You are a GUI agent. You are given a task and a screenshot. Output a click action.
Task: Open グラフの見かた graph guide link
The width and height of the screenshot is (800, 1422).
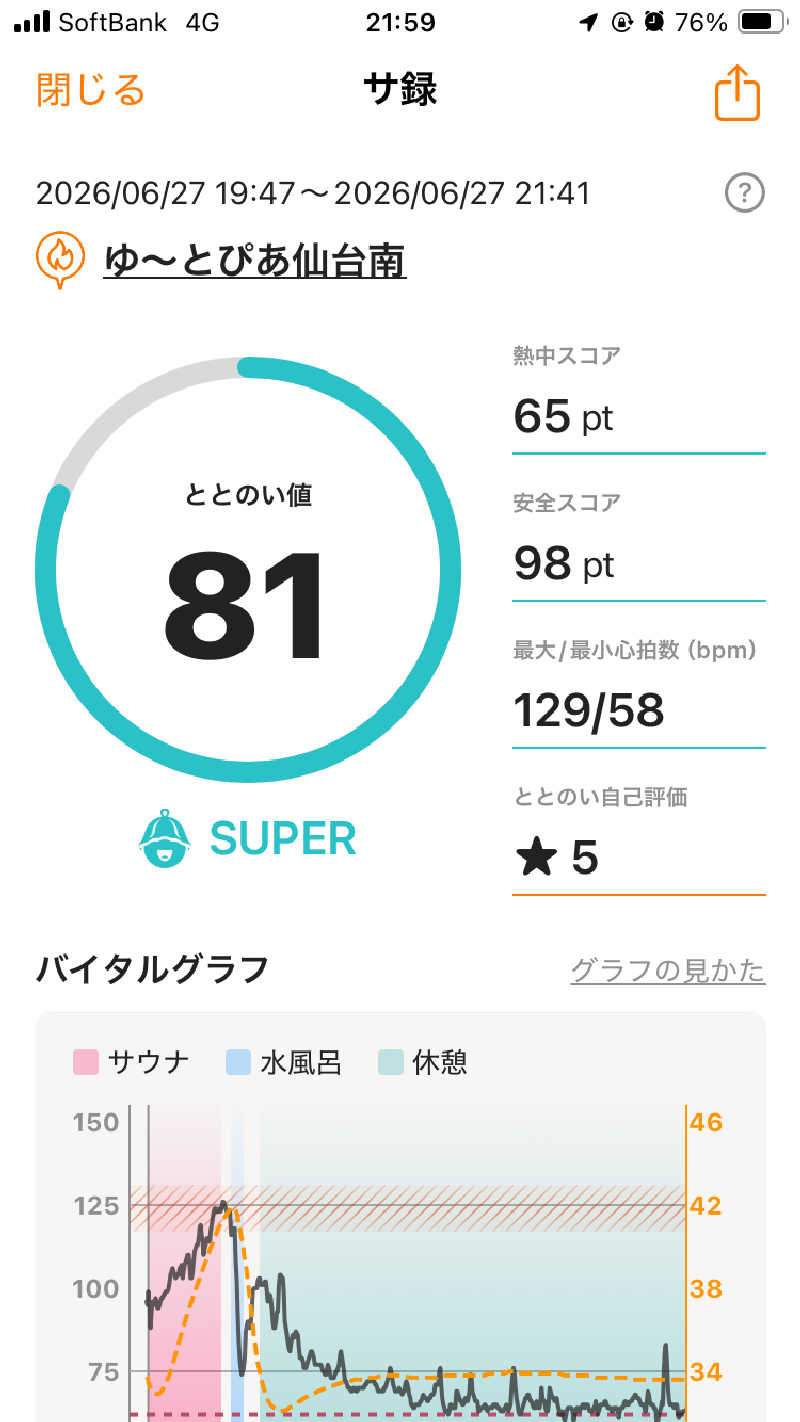pyautogui.click(x=668, y=970)
